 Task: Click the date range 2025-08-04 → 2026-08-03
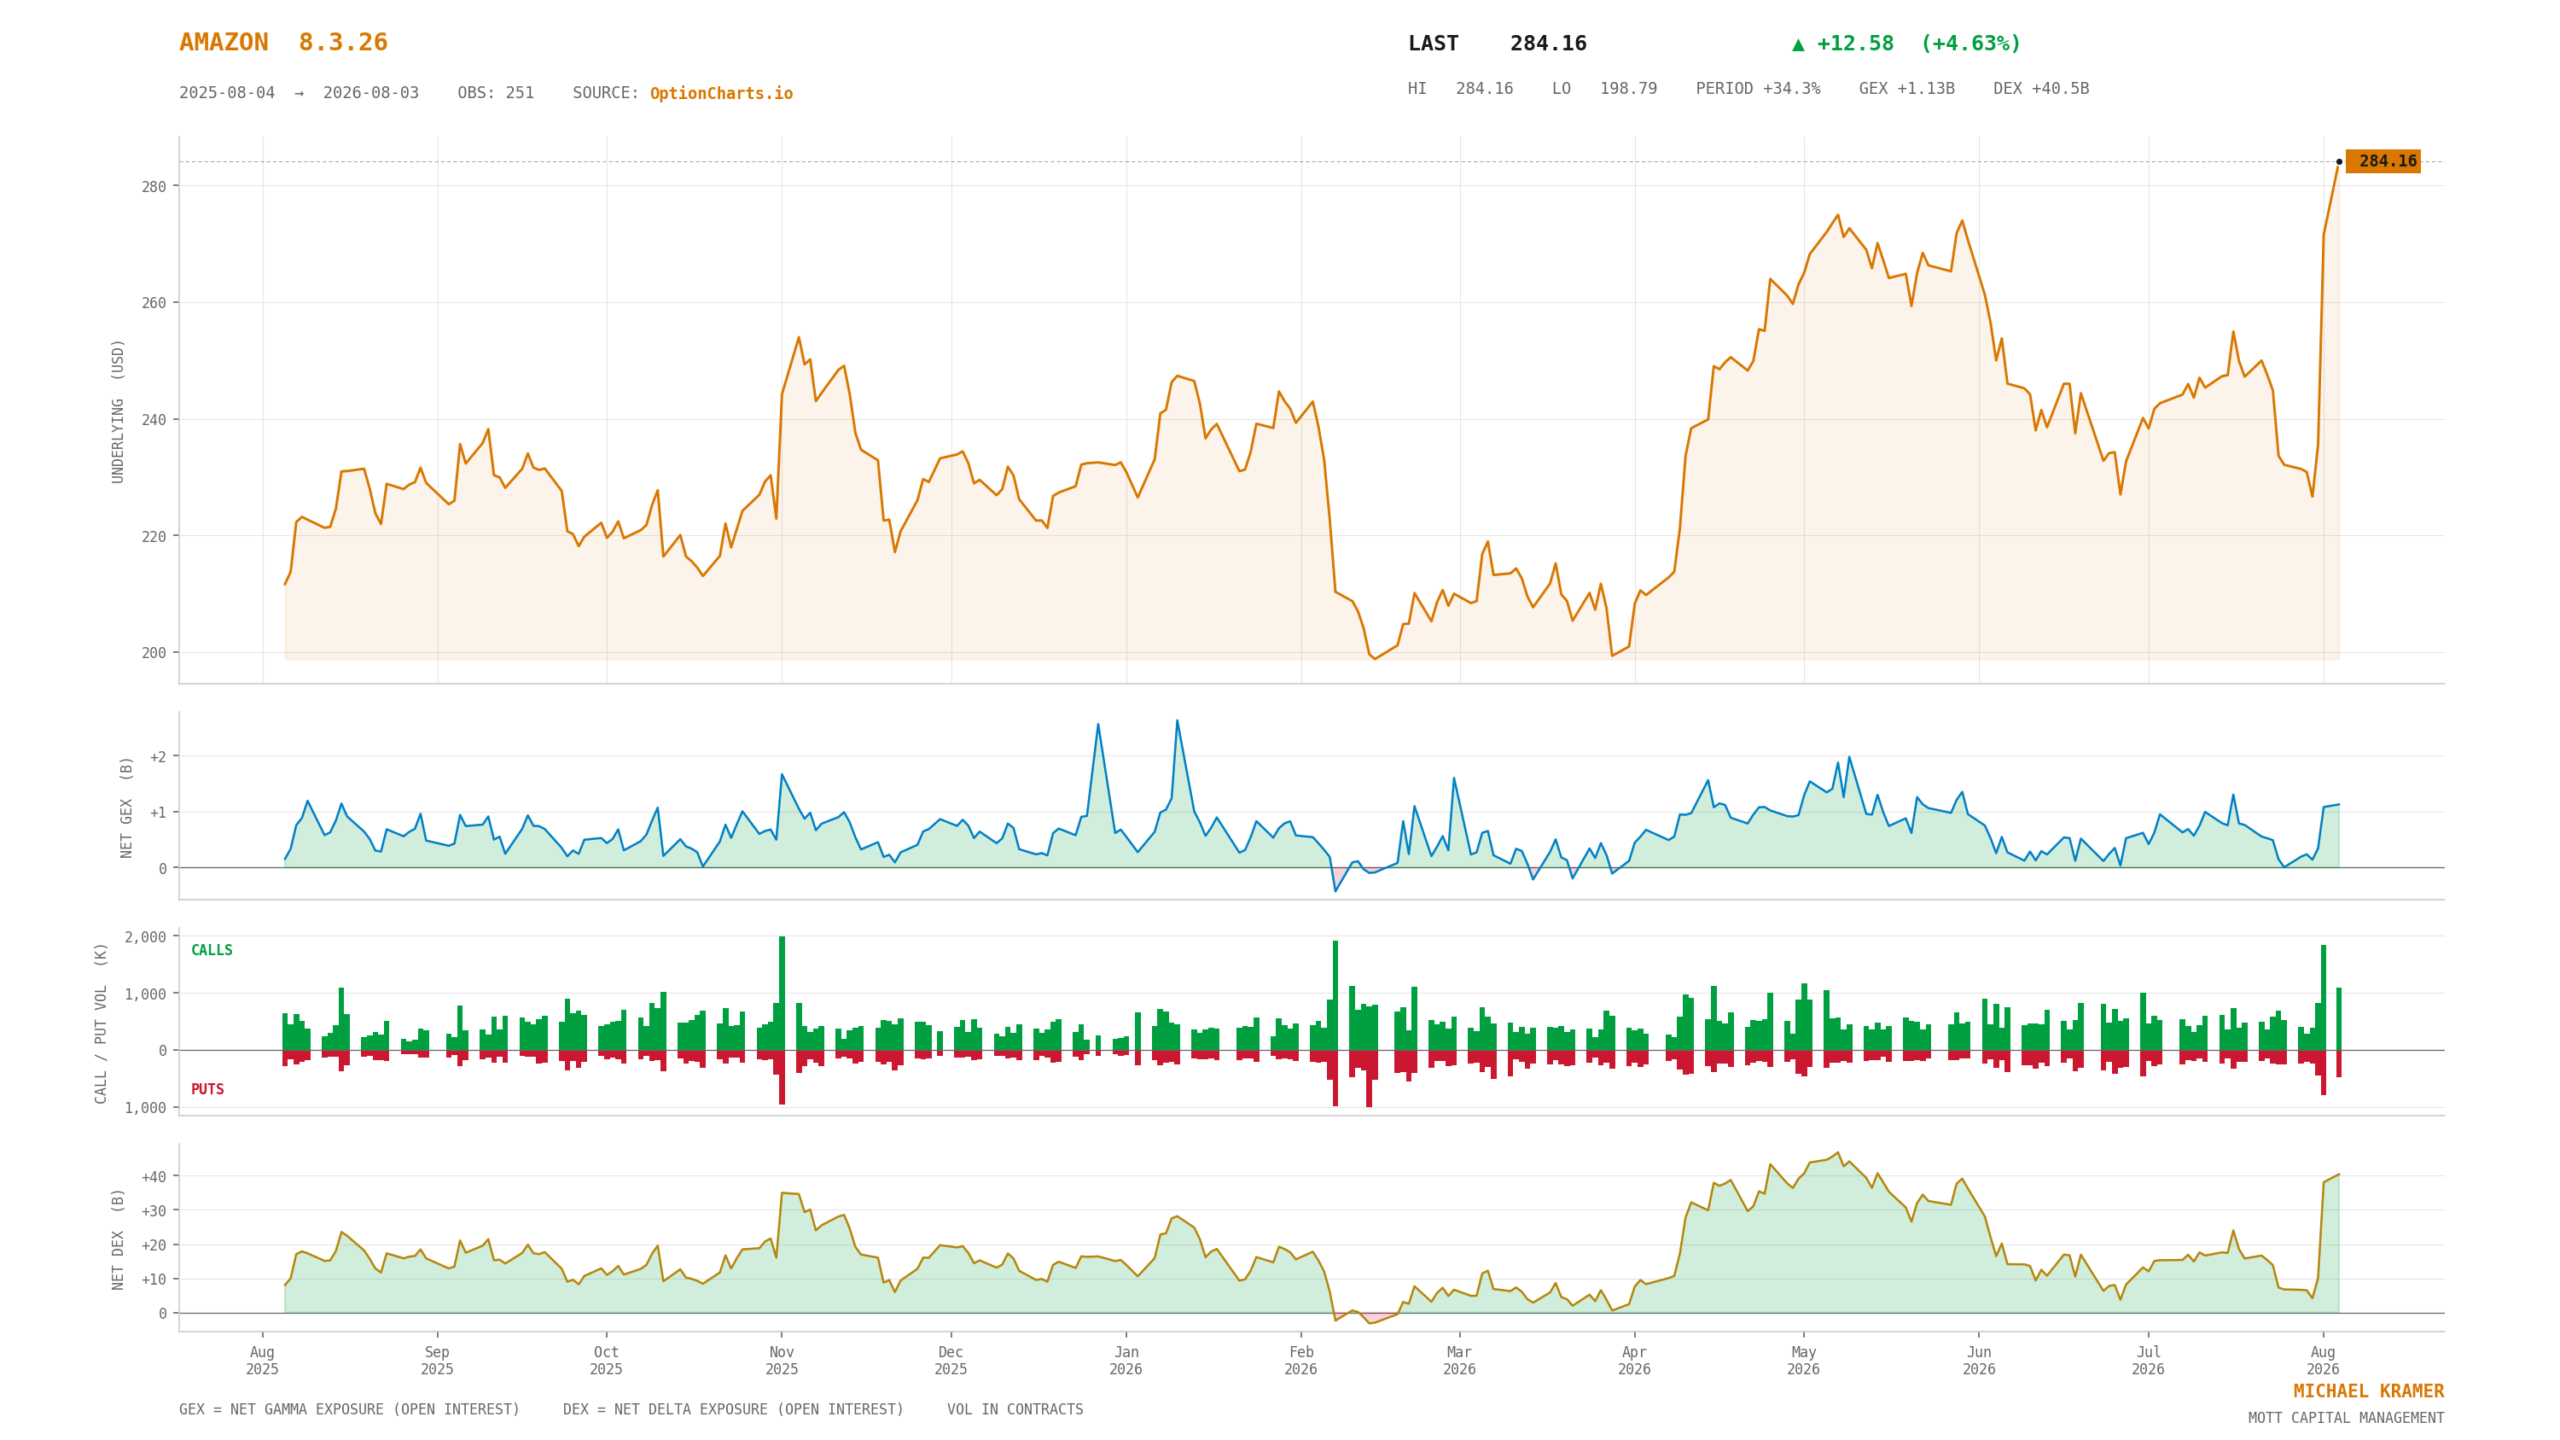[x=299, y=93]
